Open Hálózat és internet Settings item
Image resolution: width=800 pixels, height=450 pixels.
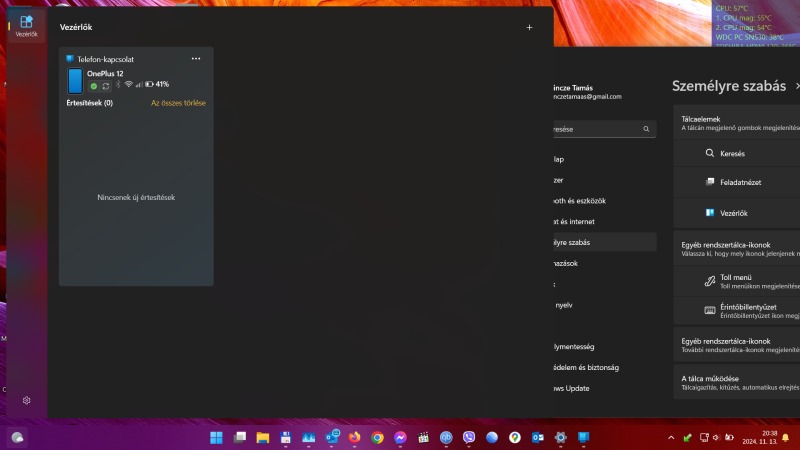[x=605, y=221]
